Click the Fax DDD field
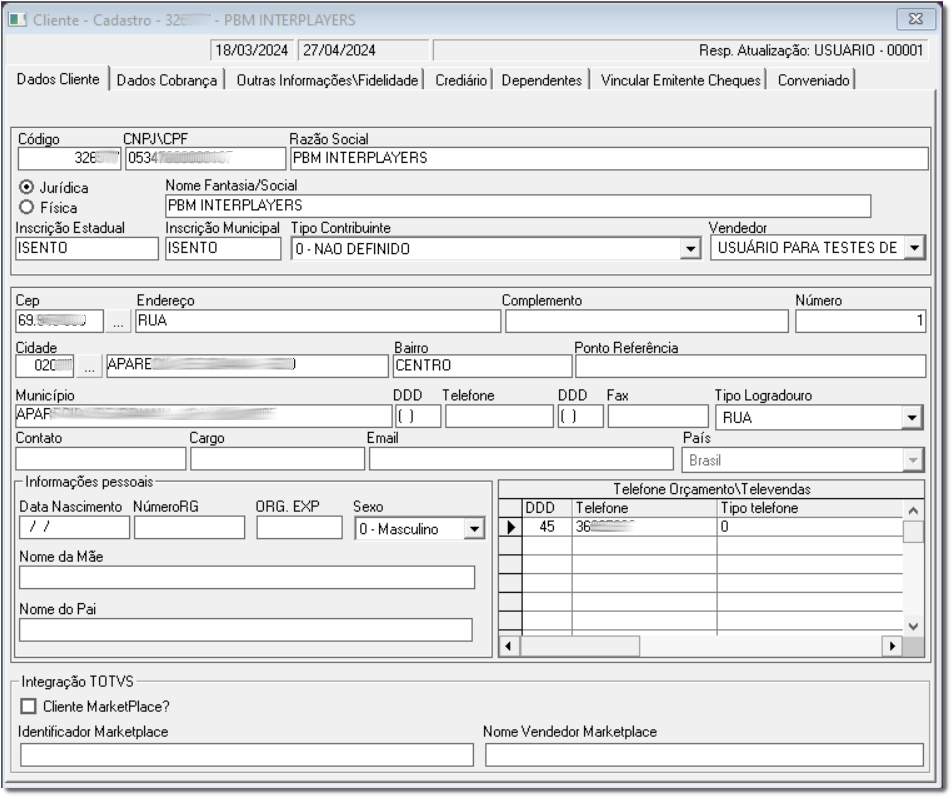 pyautogui.click(x=580, y=416)
